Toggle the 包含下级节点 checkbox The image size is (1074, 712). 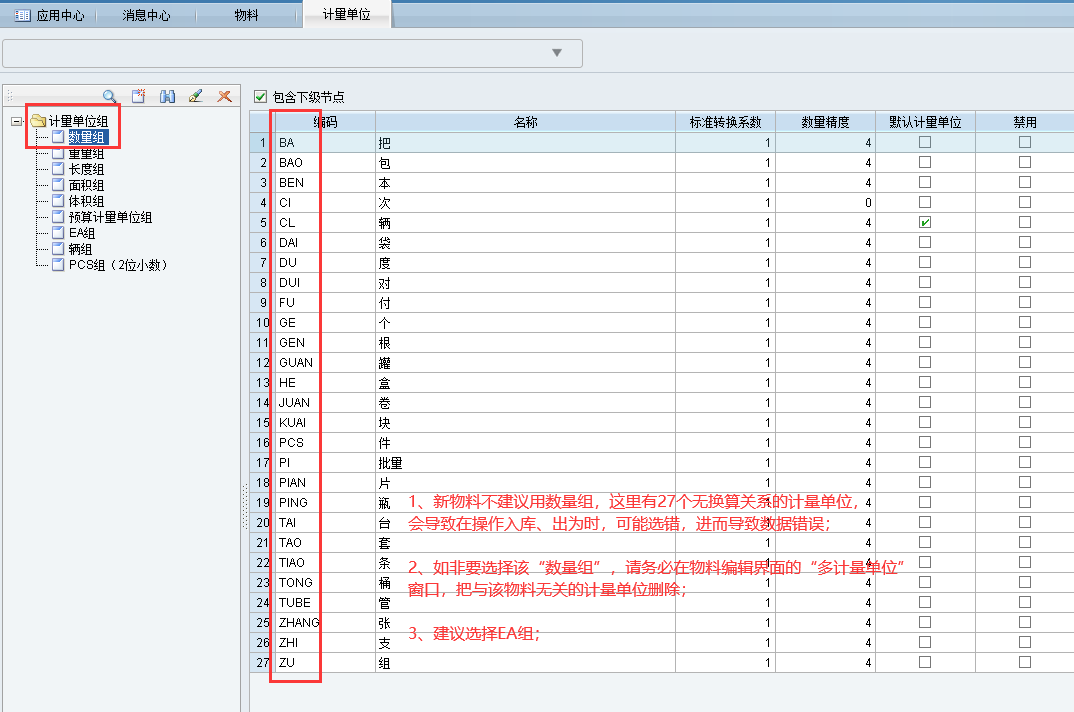coord(261,97)
